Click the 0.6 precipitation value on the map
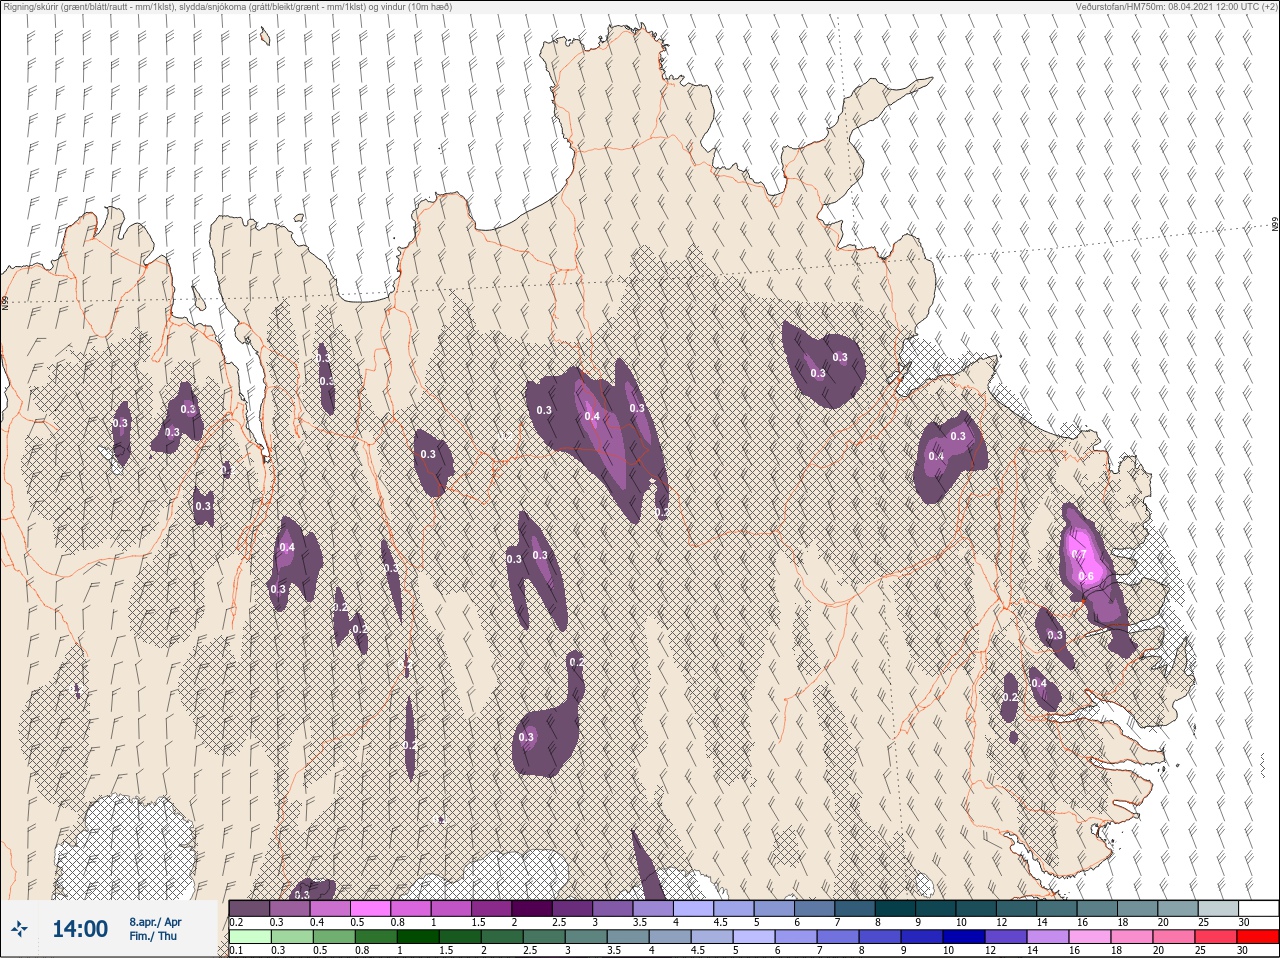Image resolution: width=1280 pixels, height=958 pixels. tap(1086, 577)
